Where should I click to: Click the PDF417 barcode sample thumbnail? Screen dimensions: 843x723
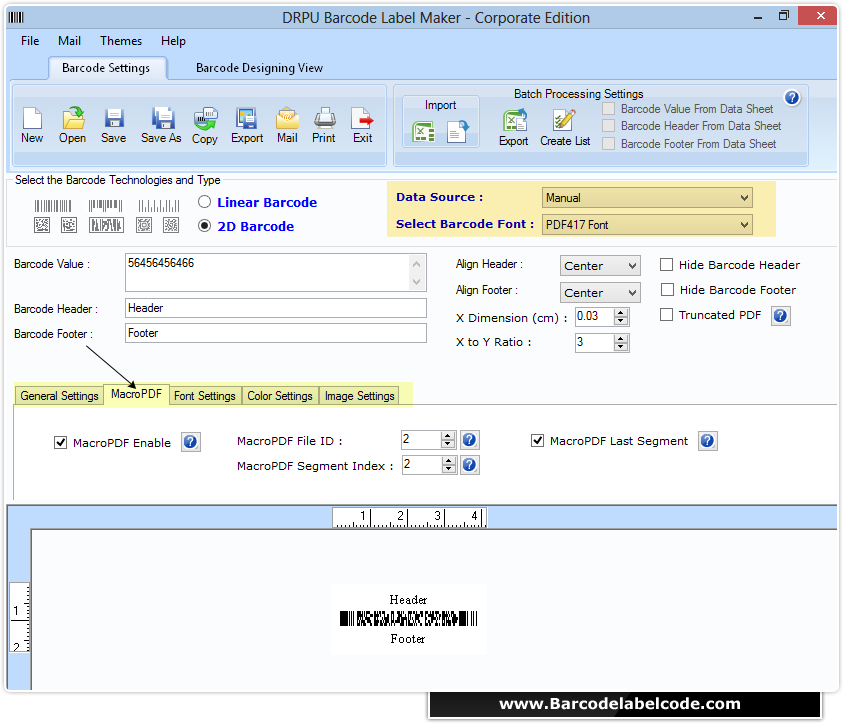click(106, 225)
